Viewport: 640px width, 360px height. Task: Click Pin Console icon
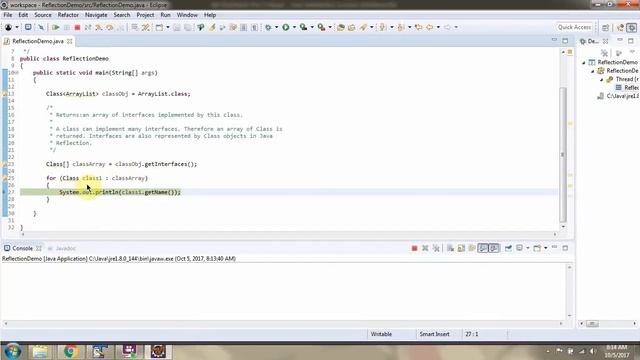[508, 248]
